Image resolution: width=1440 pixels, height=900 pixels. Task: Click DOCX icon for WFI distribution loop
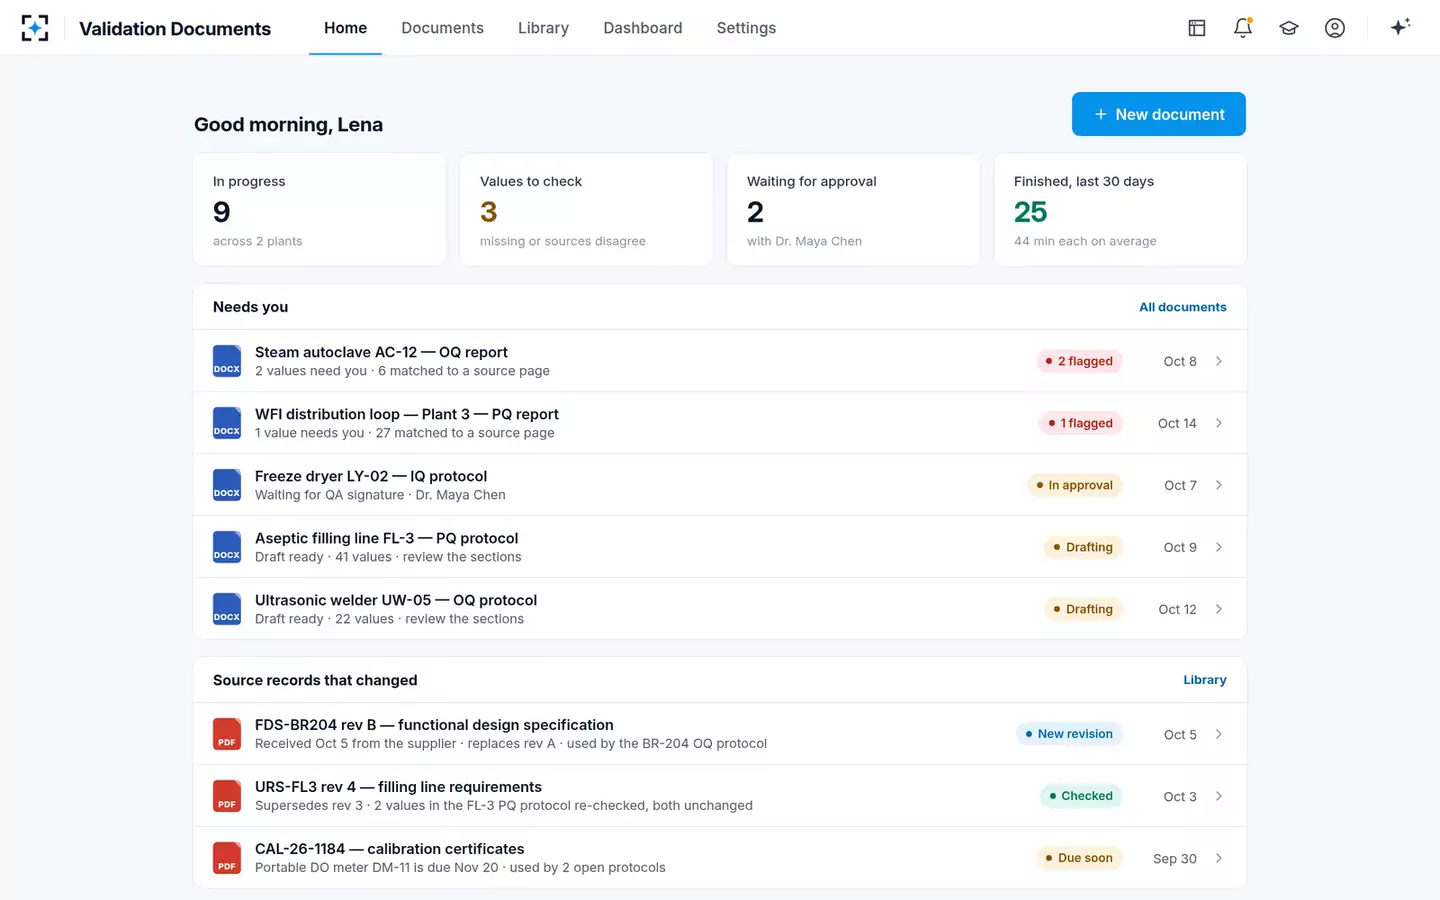pos(227,423)
